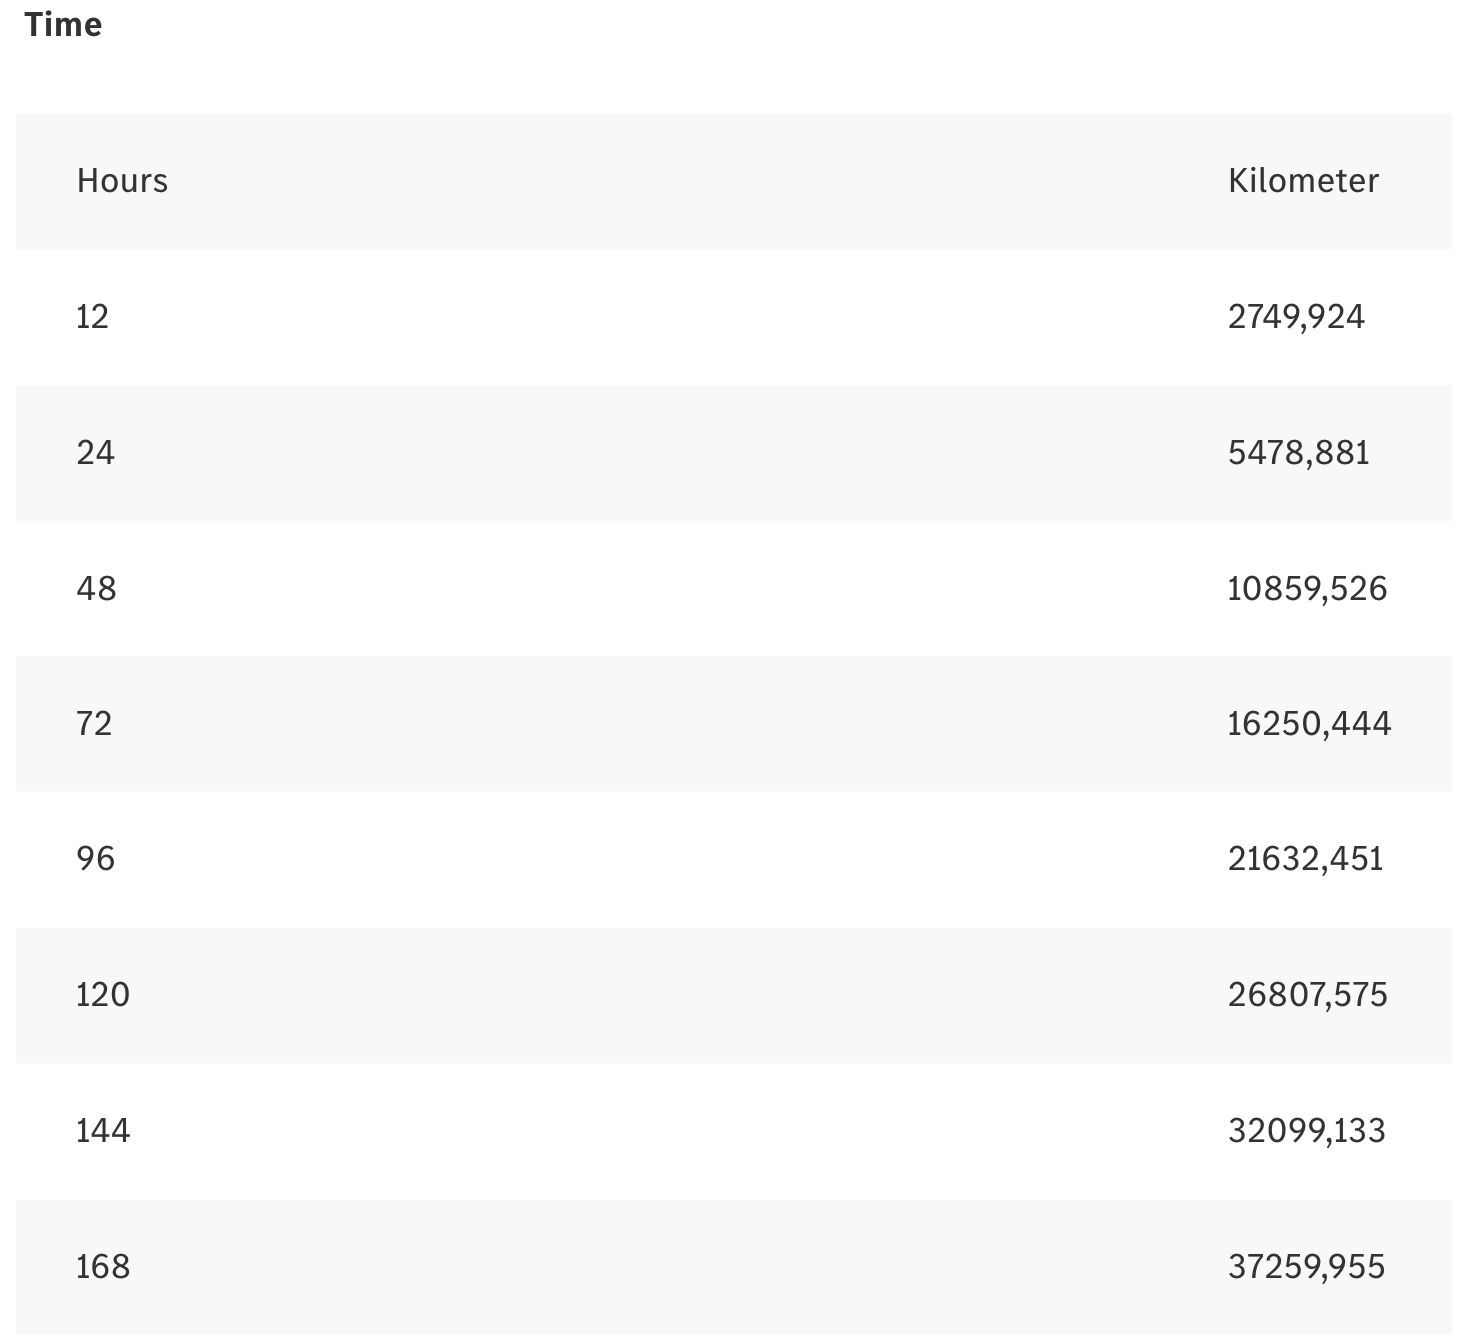
Task: Select the Kilometer column header
Action: point(1303,181)
